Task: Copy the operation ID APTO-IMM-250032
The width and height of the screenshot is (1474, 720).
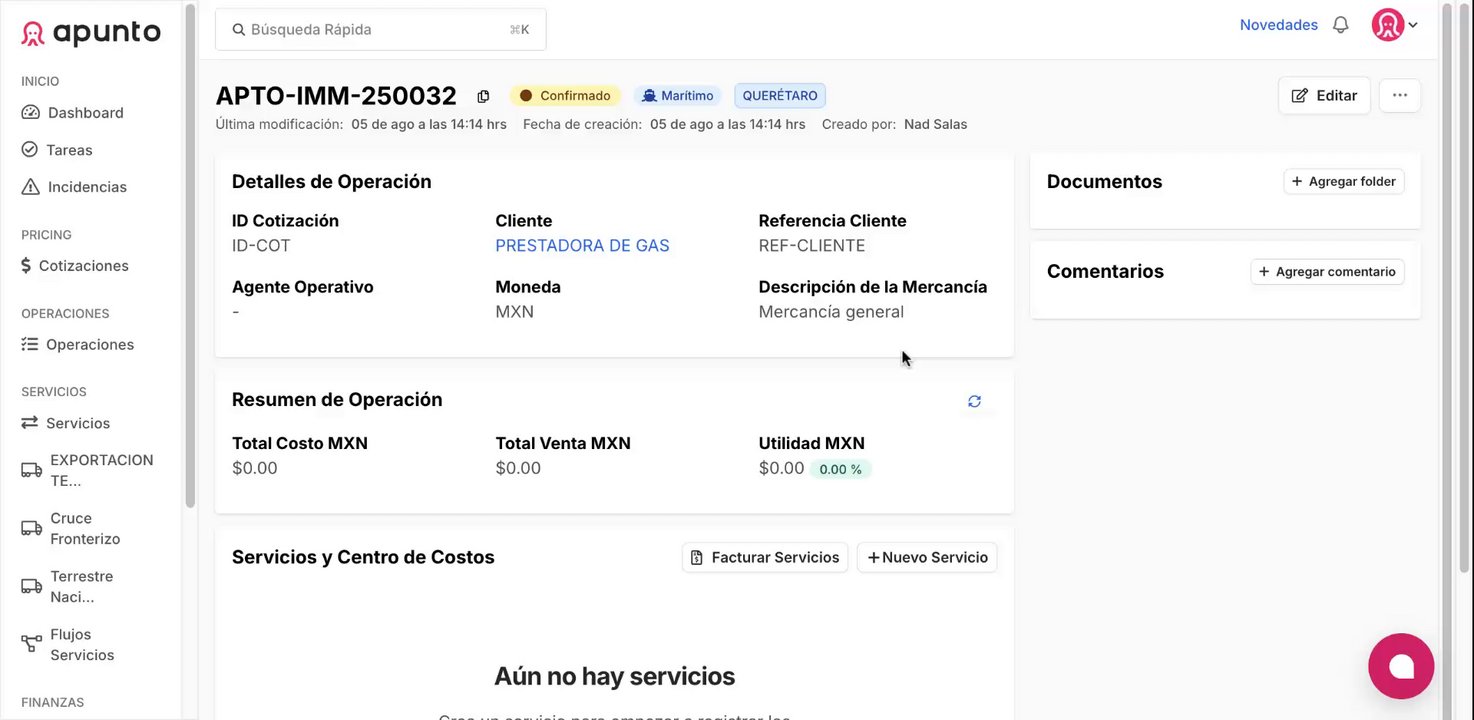Action: coord(483,96)
